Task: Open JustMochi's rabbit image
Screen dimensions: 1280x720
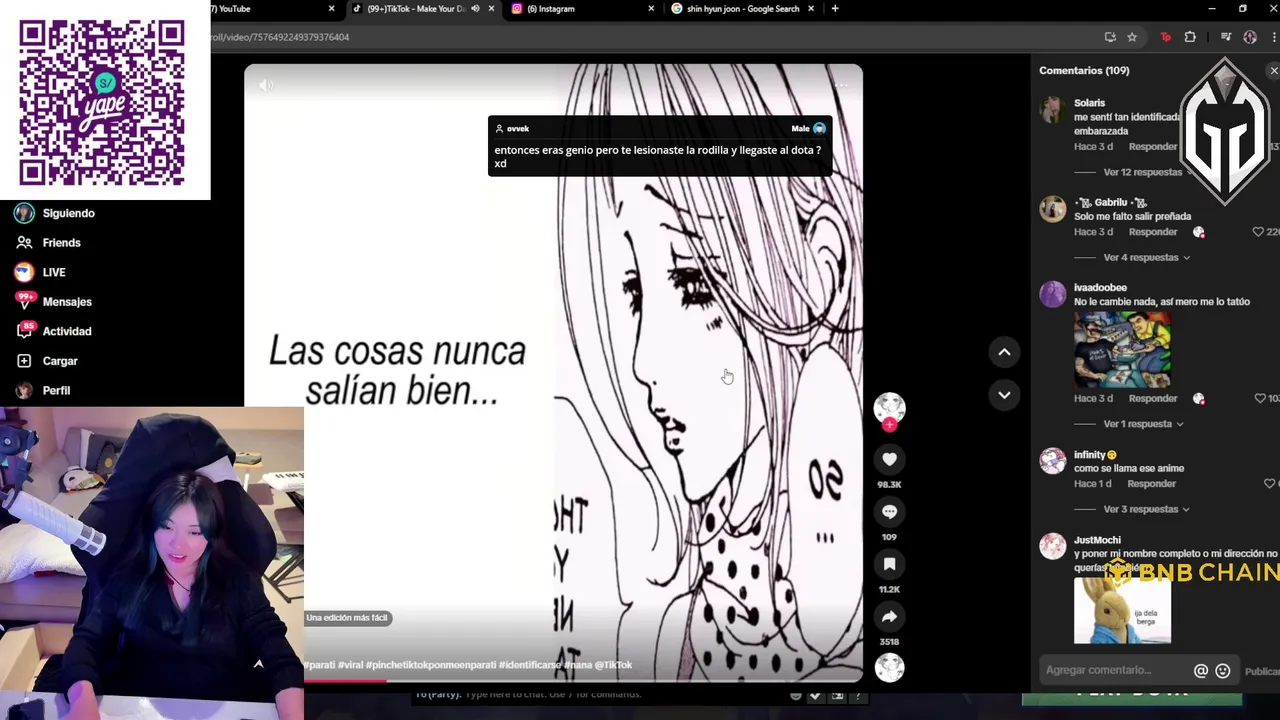Action: pyautogui.click(x=1122, y=610)
